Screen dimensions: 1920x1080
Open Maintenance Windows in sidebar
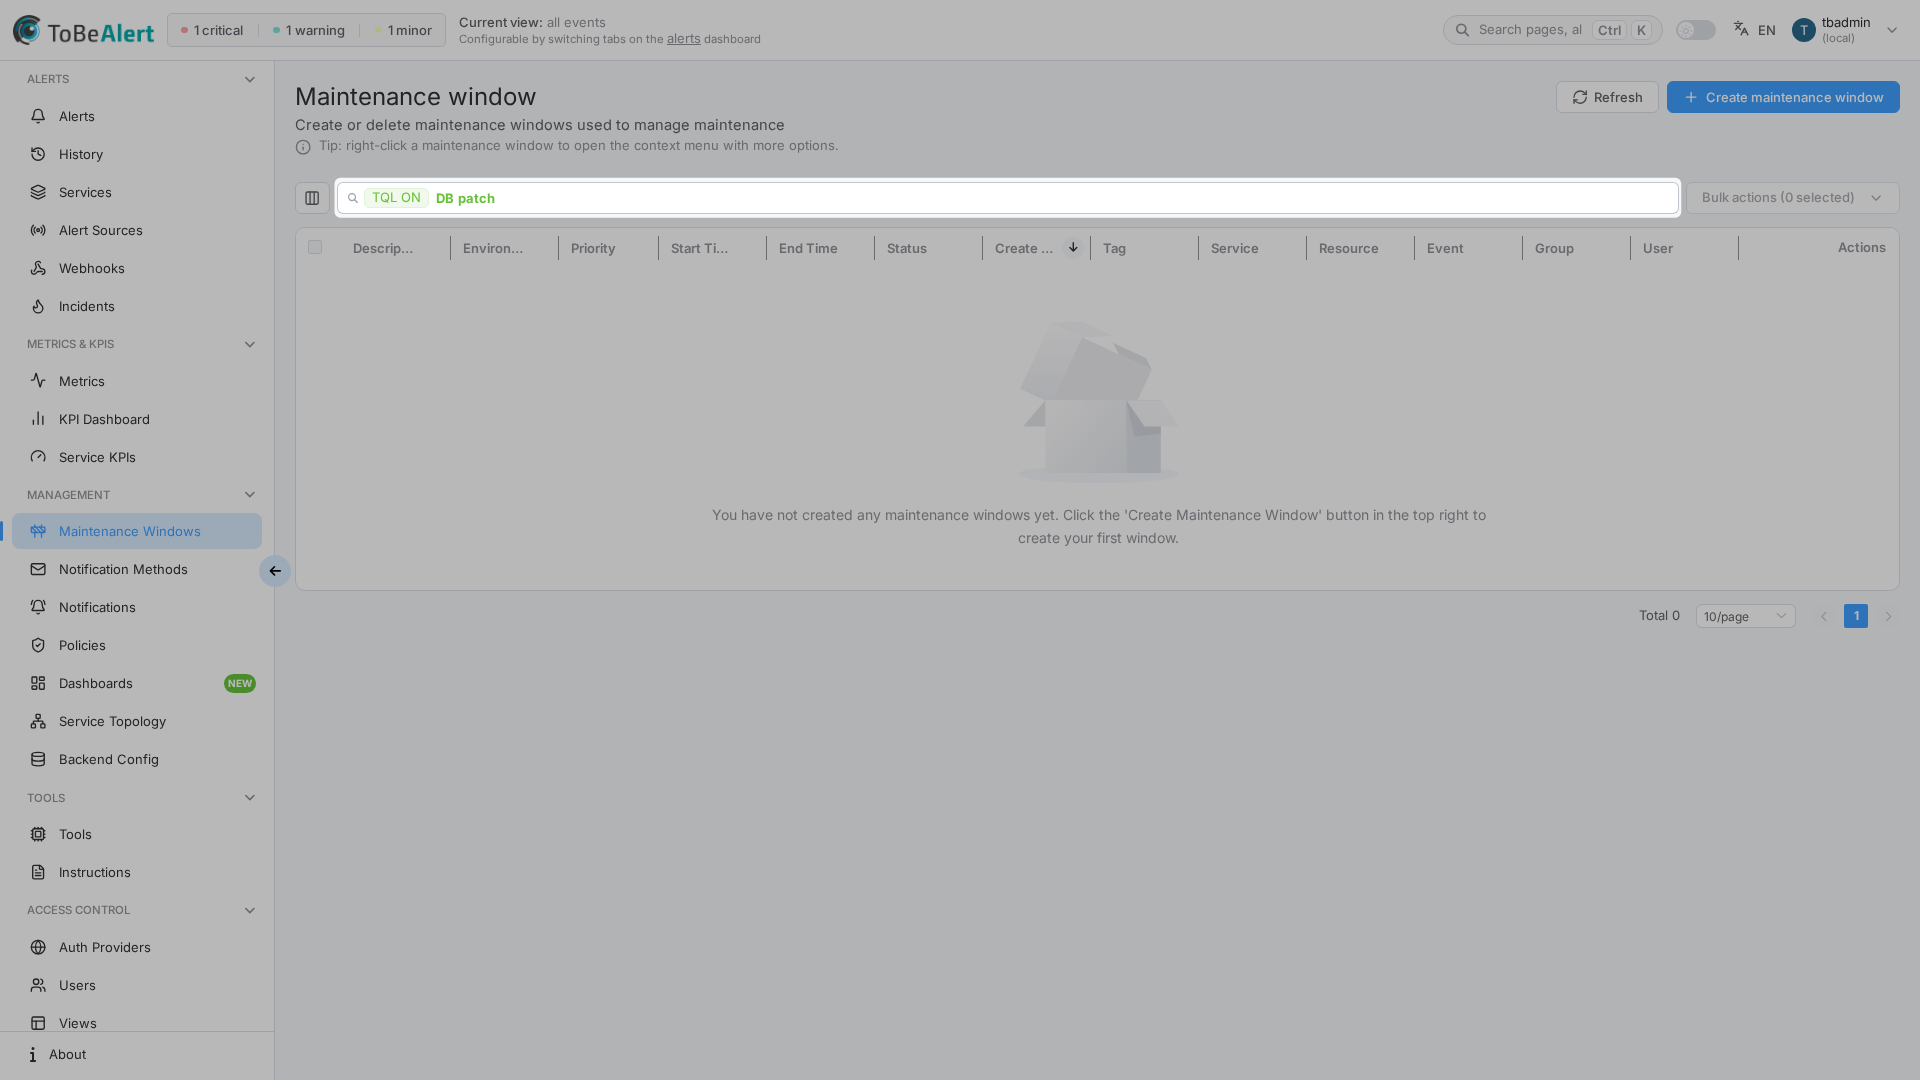[137, 531]
